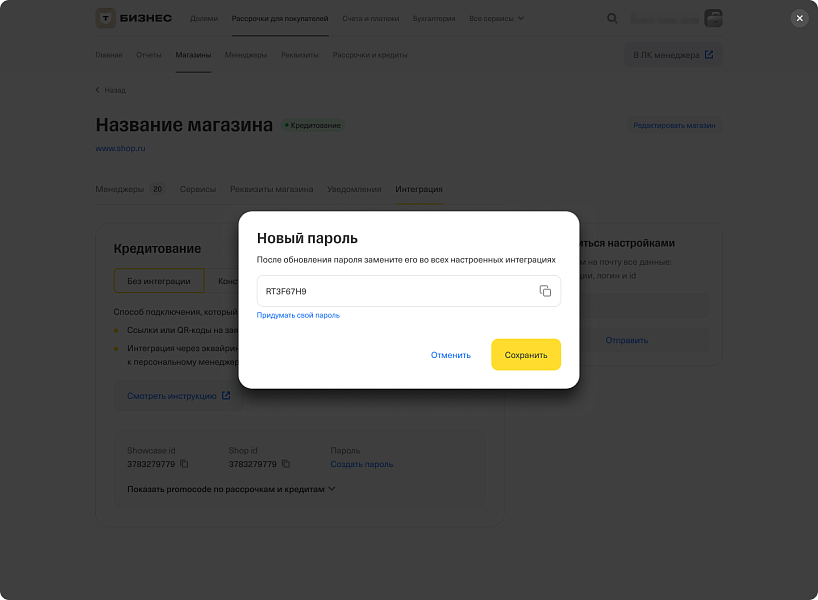Viewport: 818px width, 600px height.
Task: Copy the new password using the copy icon
Action: point(546,290)
